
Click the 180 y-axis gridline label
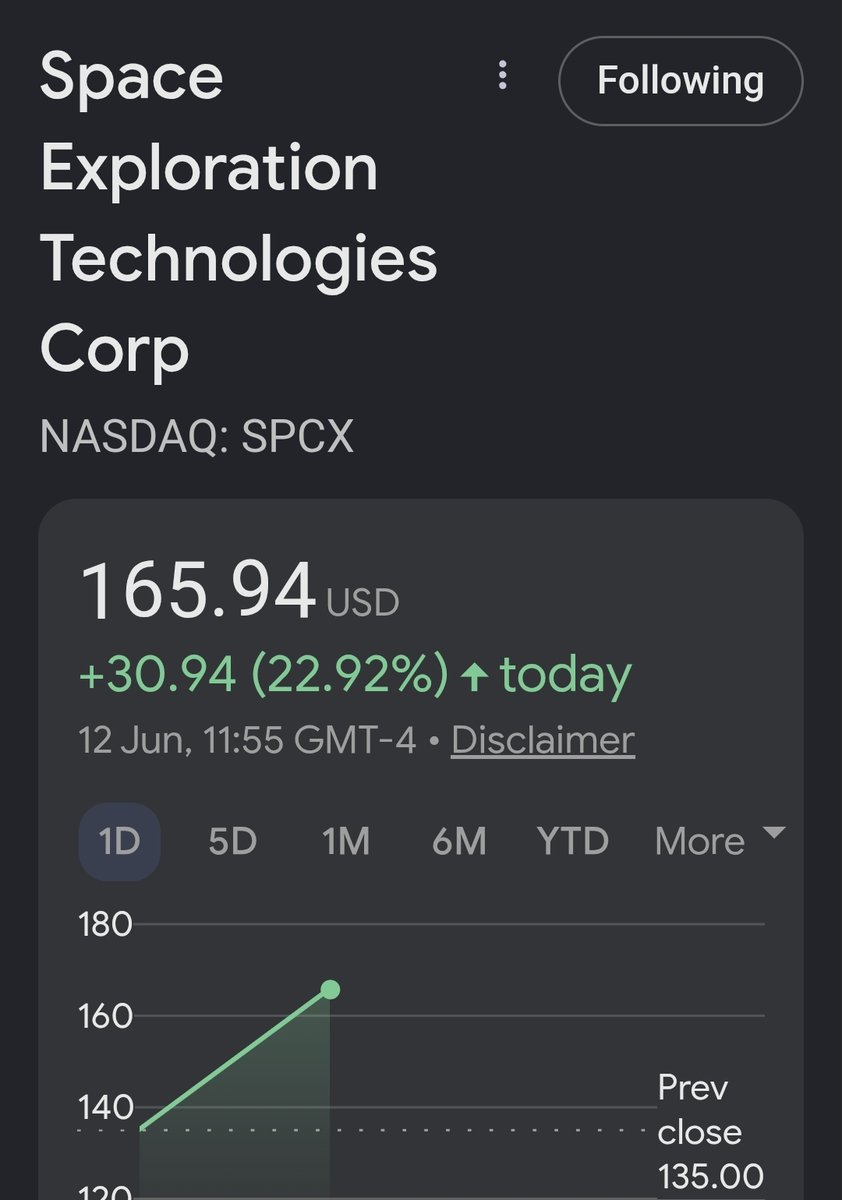pyautogui.click(x=106, y=924)
